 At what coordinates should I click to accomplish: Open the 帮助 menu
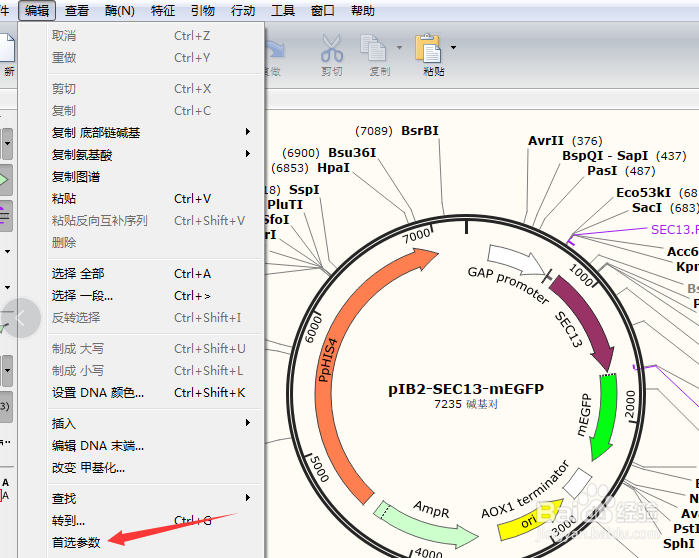coord(362,10)
